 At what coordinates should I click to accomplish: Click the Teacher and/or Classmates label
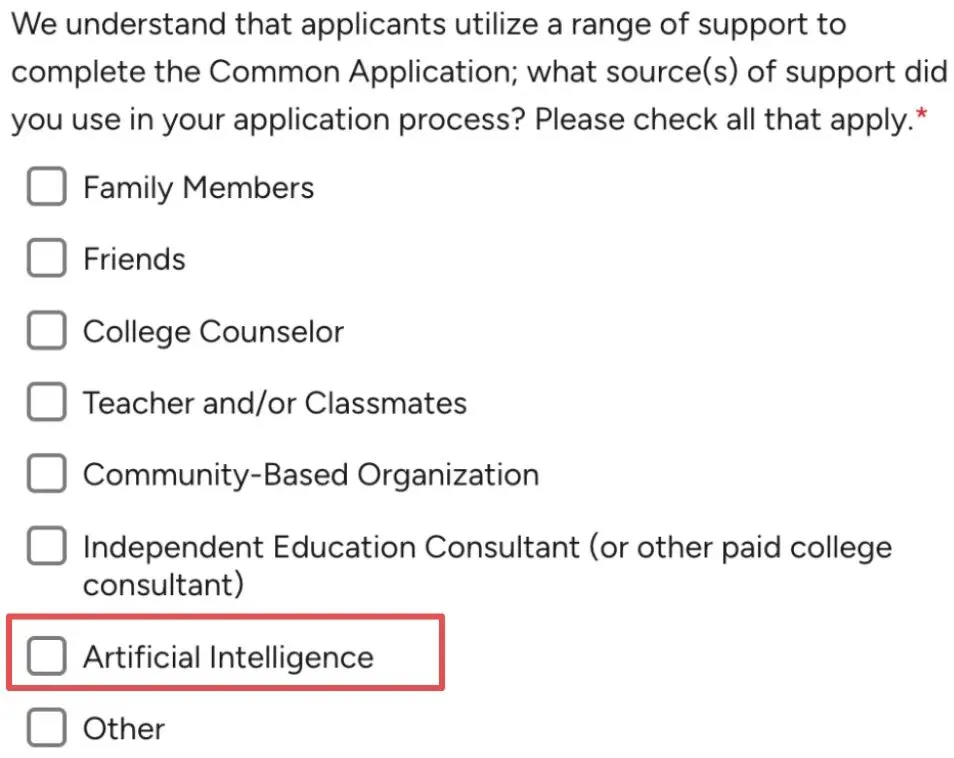pos(275,403)
